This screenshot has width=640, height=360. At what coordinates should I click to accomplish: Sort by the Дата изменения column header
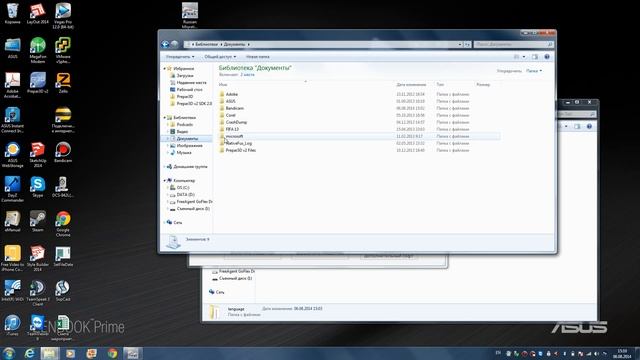(411, 84)
